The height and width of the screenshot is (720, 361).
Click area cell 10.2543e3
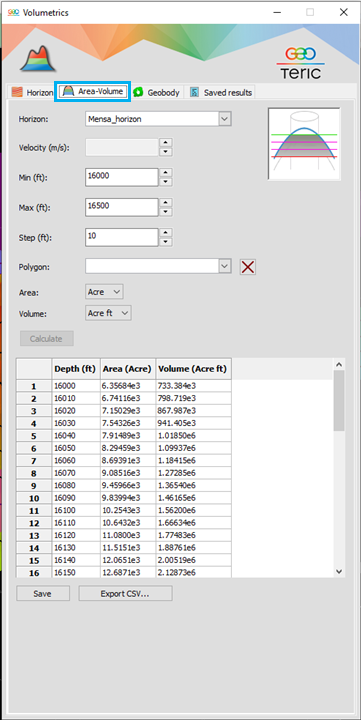click(128, 510)
